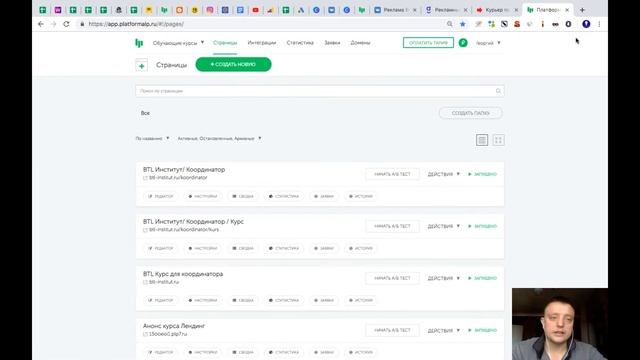Select the Все folder filter

pyautogui.click(x=145, y=113)
